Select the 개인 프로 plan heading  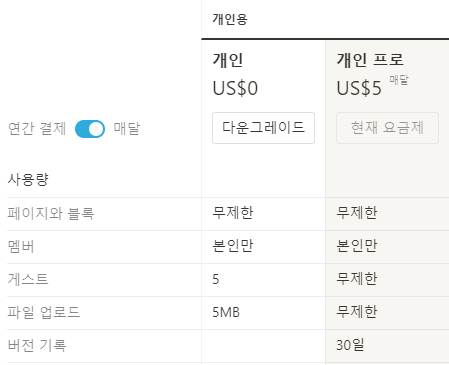click(370, 60)
